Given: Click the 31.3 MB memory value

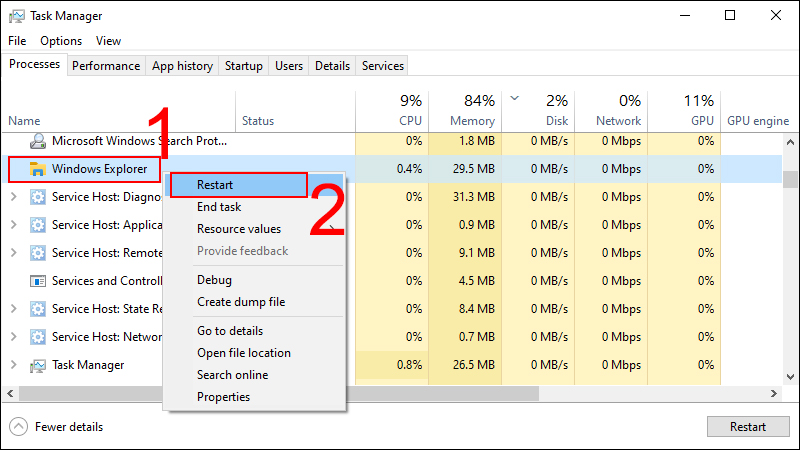Looking at the screenshot, I should pos(473,197).
